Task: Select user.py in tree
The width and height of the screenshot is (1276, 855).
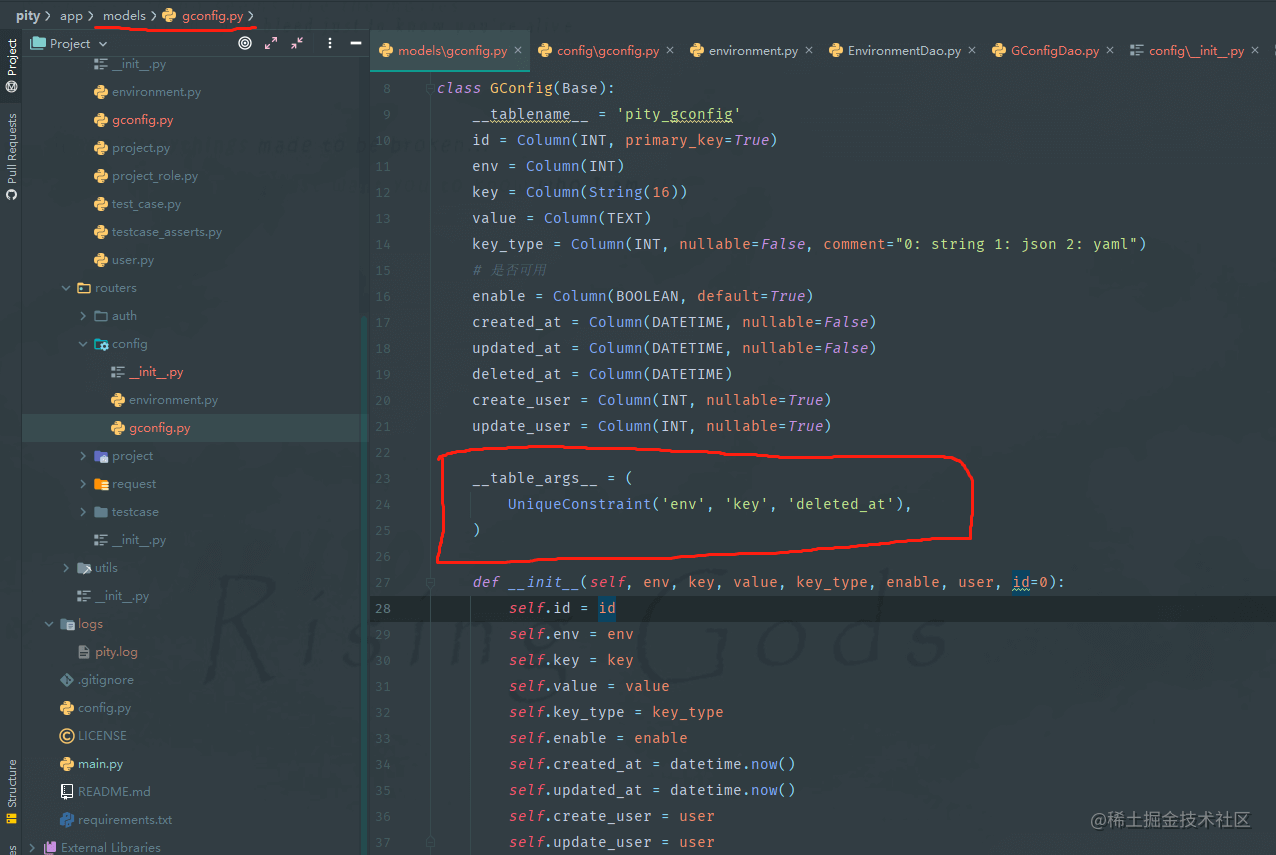Action: pyautogui.click(x=133, y=260)
